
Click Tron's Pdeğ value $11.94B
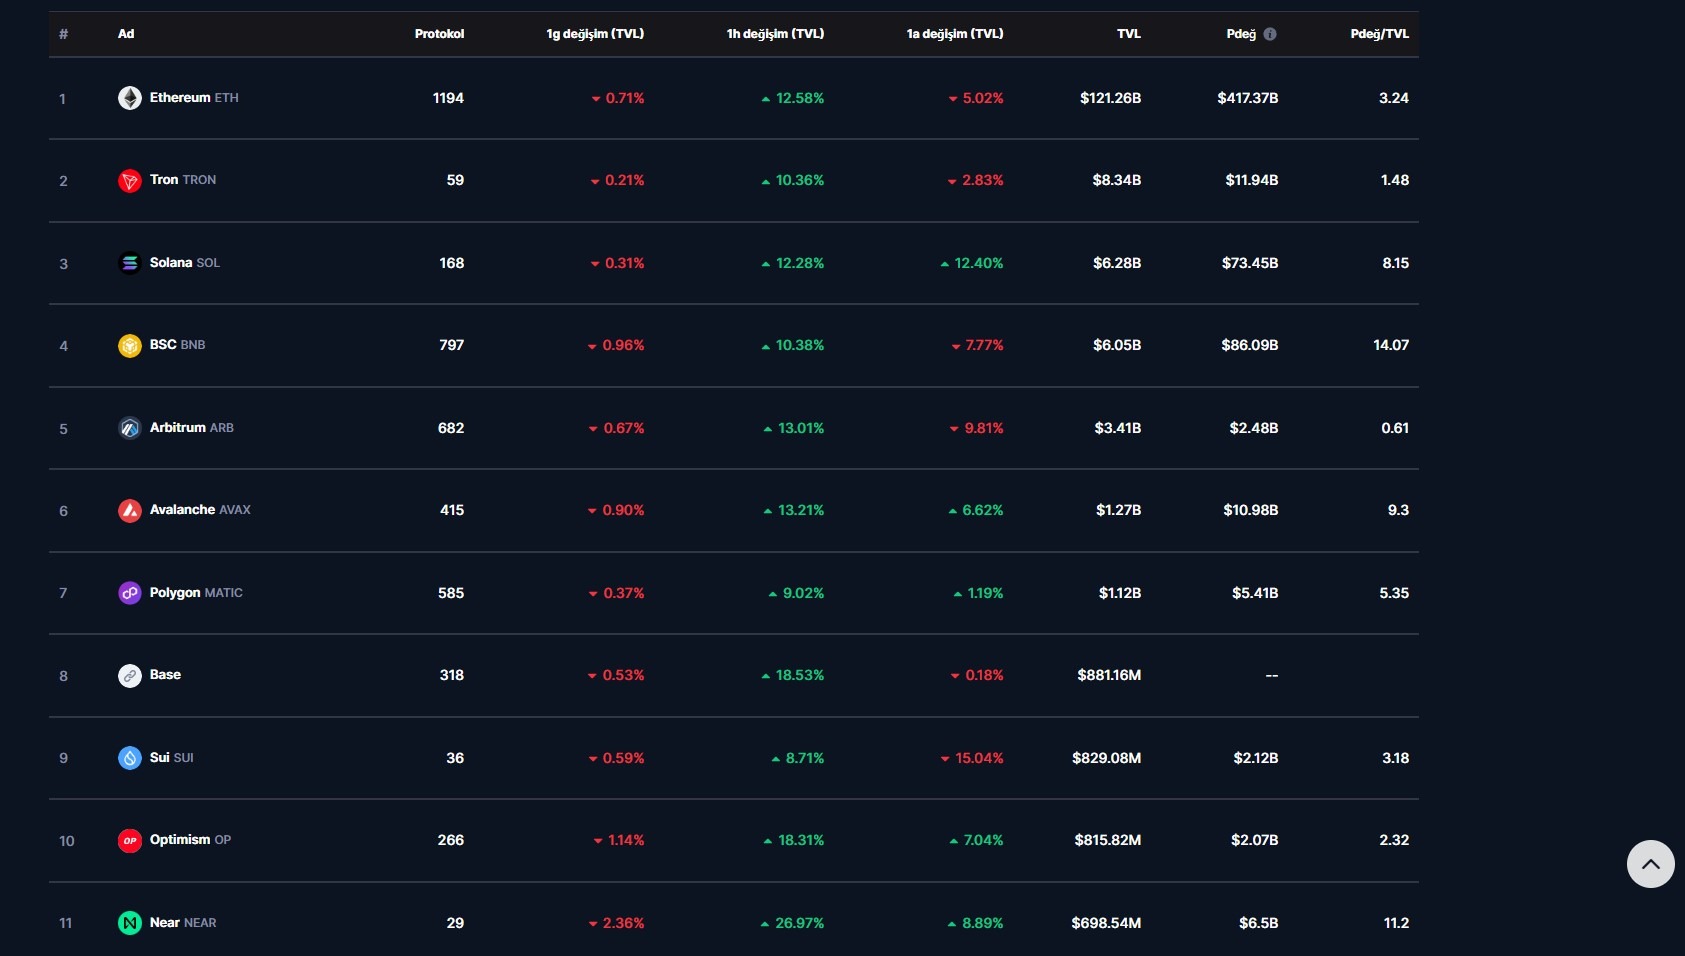(1252, 180)
